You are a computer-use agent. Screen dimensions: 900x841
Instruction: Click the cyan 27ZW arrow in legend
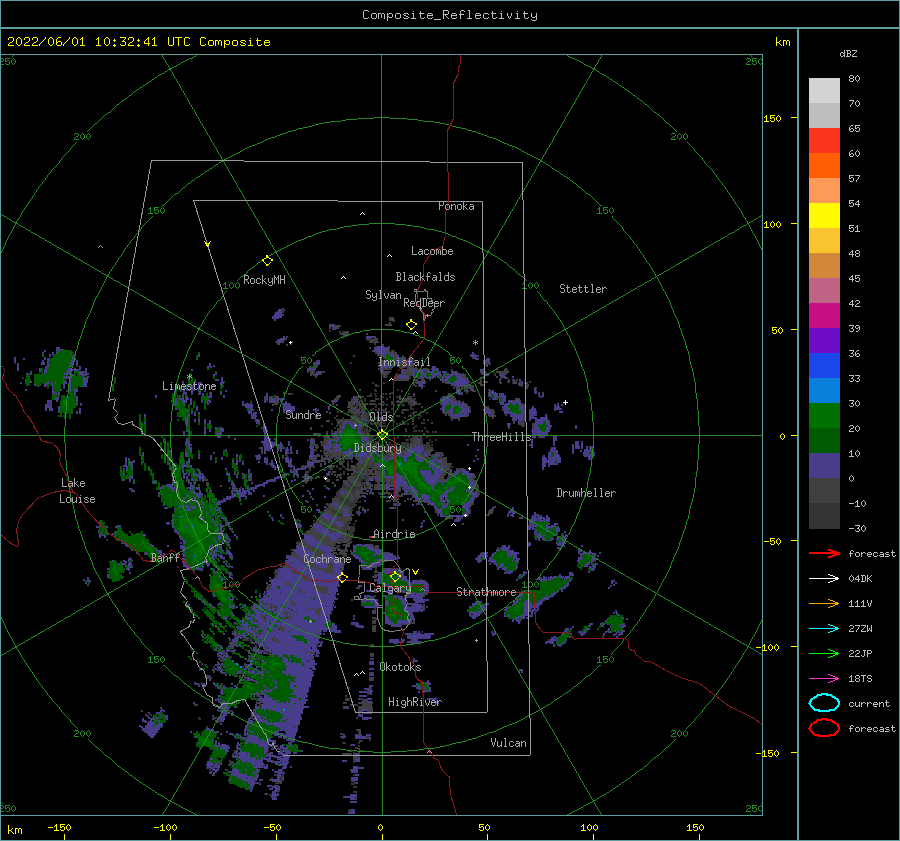[824, 629]
